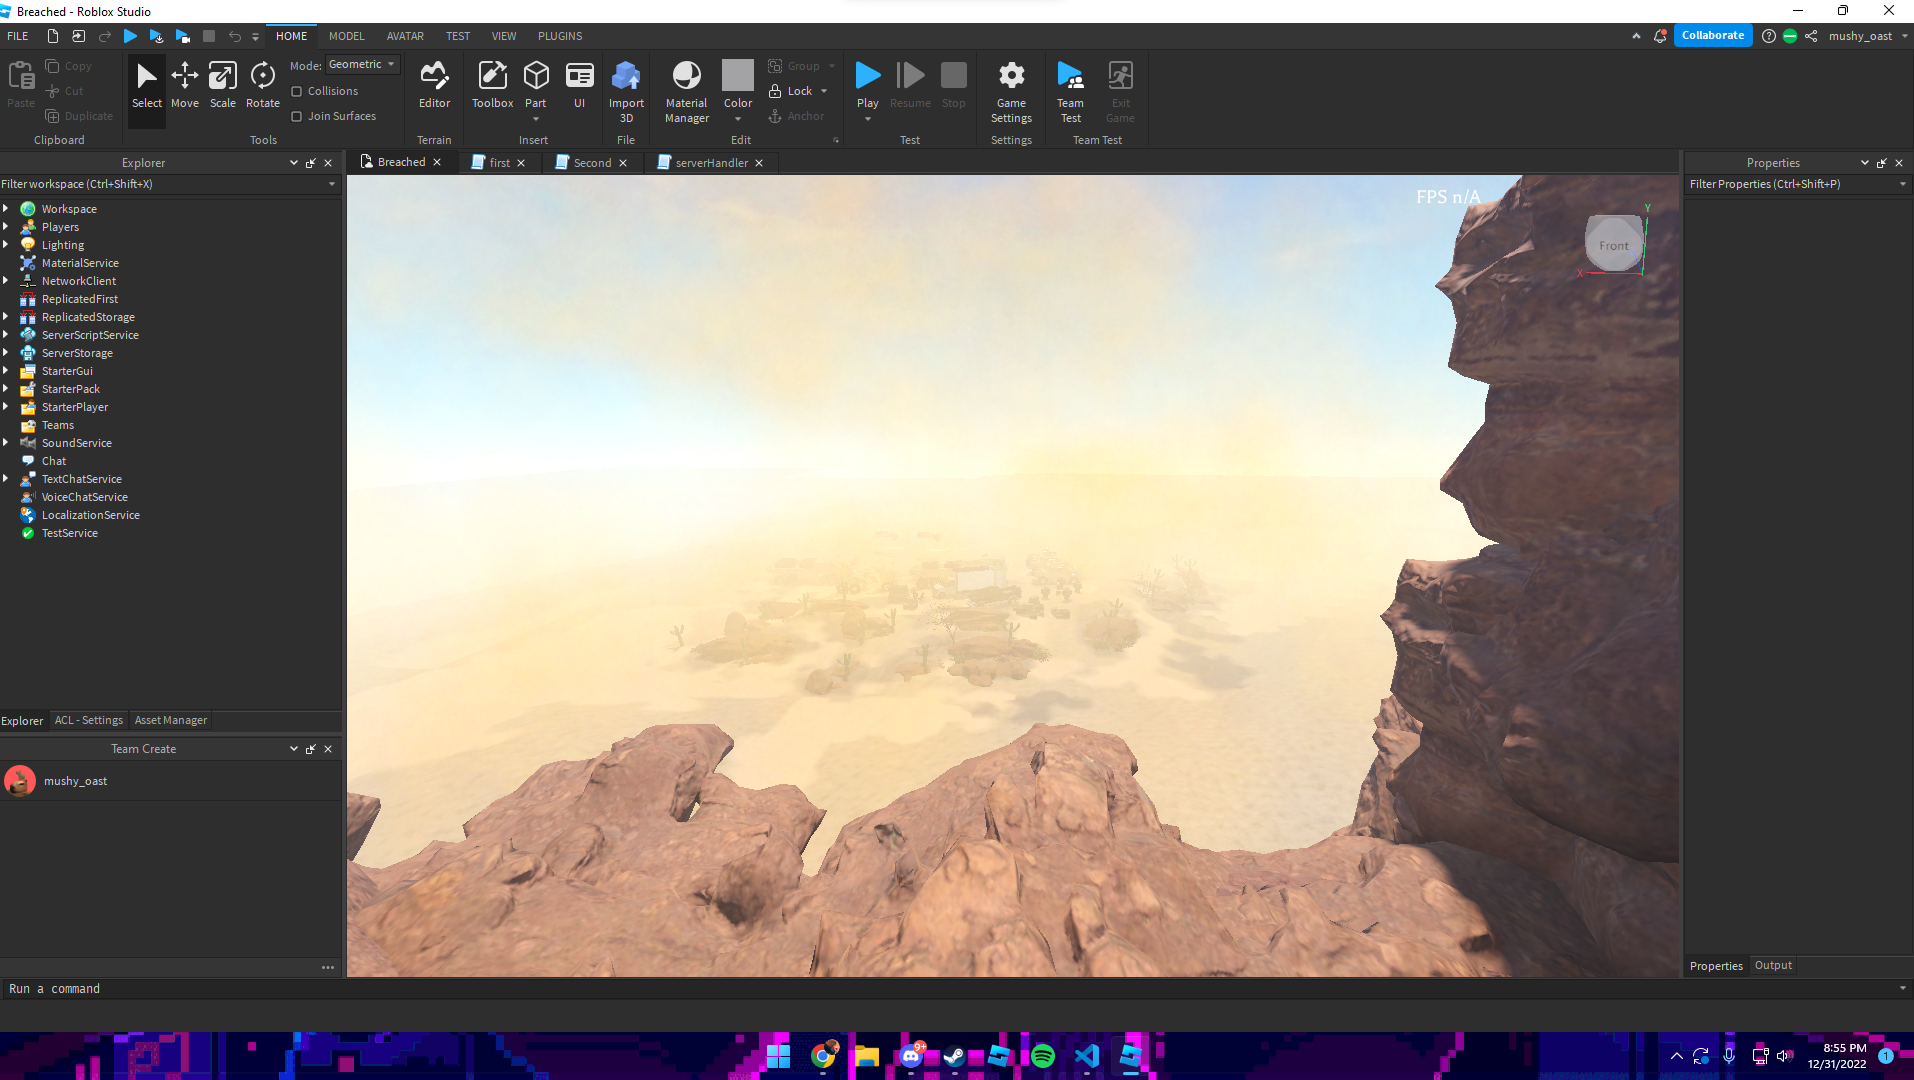Open the Terrain Editor
Viewport: 1914px width, 1080px height.
click(x=434, y=85)
